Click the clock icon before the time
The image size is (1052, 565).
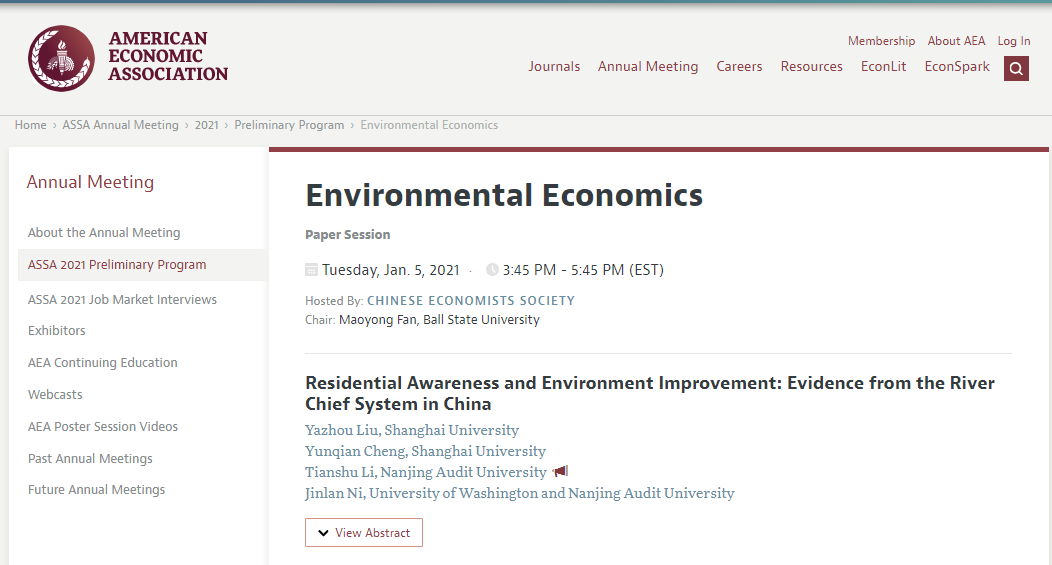492,270
